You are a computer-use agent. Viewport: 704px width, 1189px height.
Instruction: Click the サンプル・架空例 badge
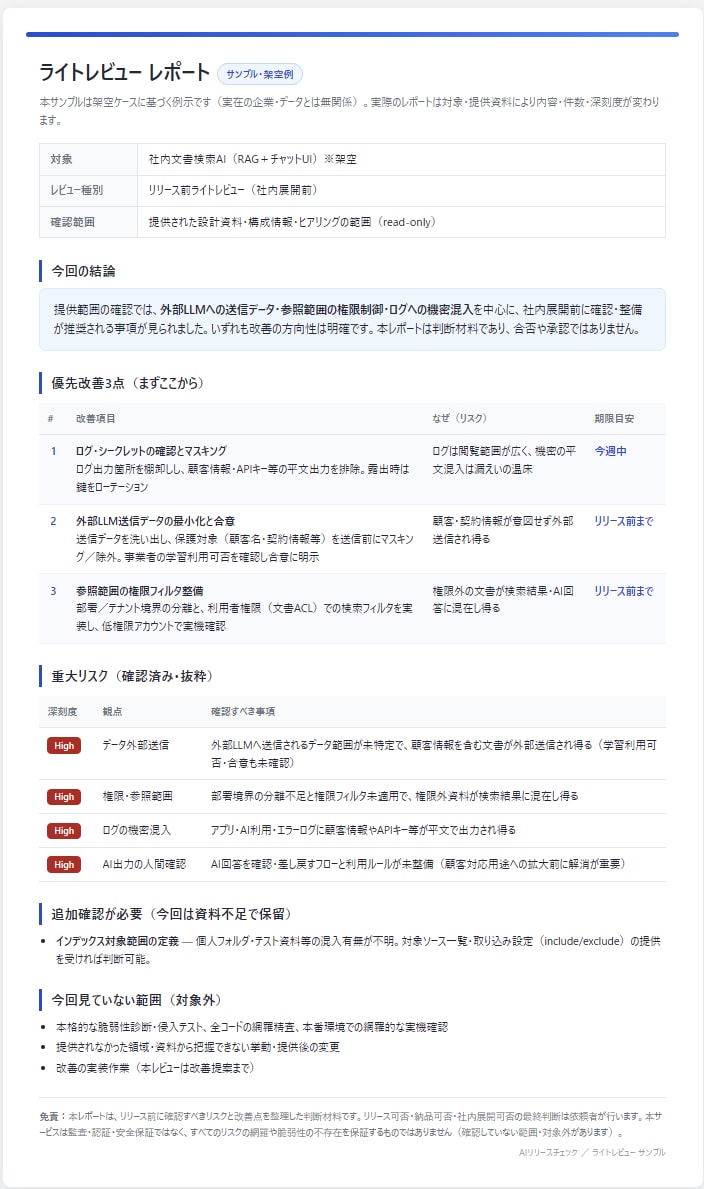tap(259, 74)
